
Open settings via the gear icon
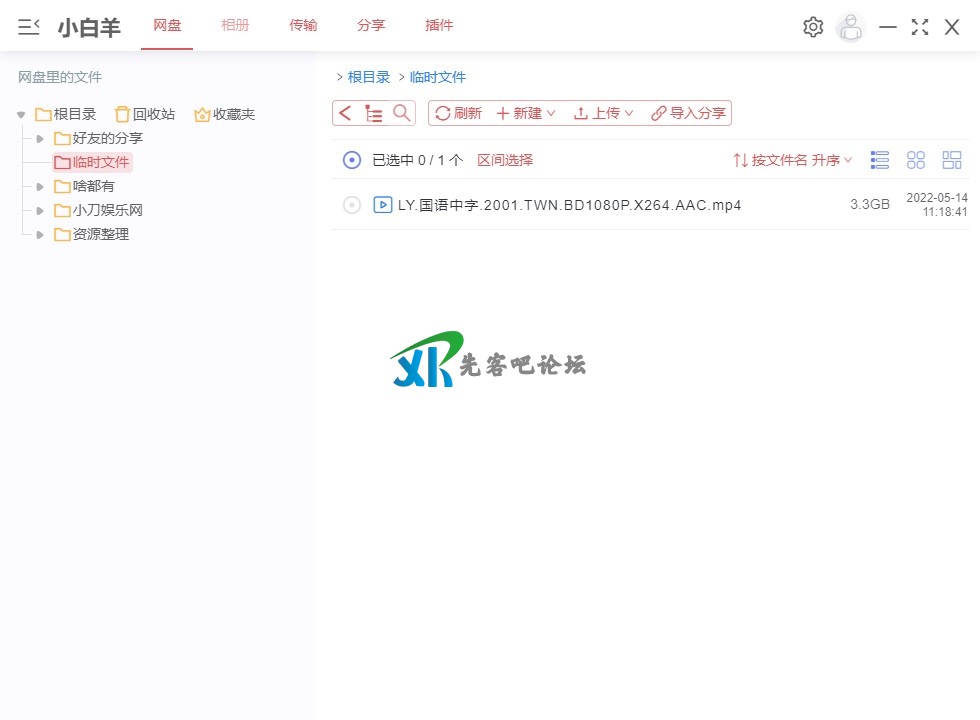pos(813,27)
